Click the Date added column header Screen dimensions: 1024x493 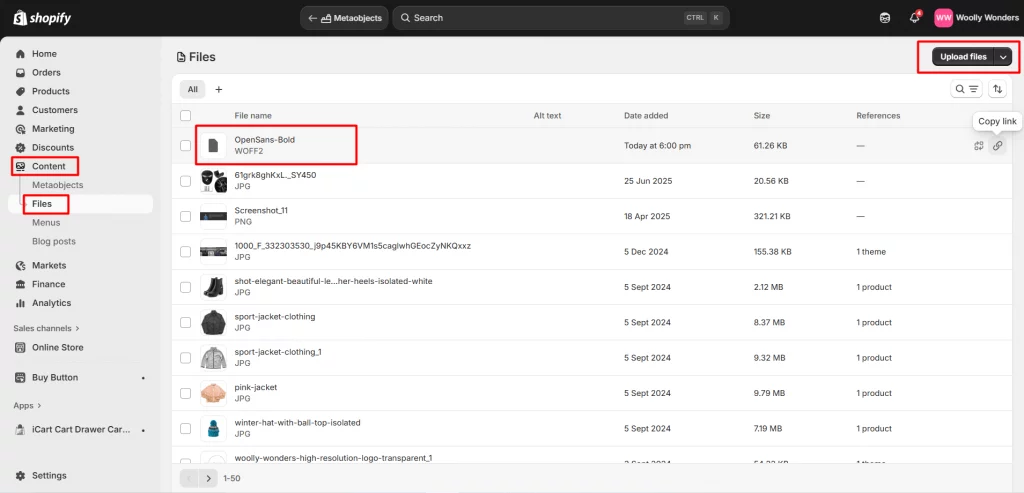point(646,116)
